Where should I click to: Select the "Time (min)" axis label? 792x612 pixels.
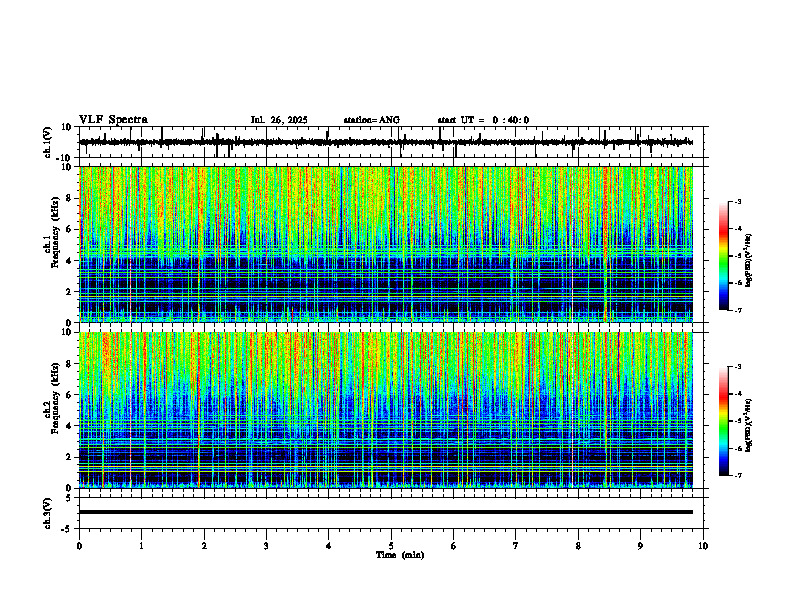tap(400, 555)
